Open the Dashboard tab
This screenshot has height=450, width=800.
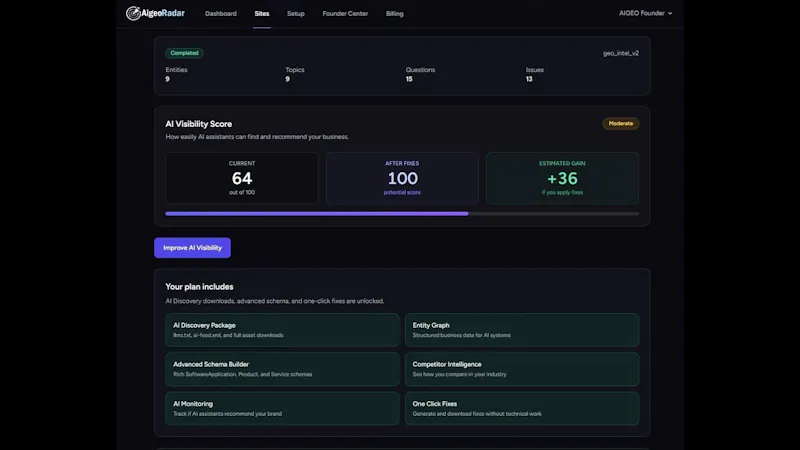[221, 14]
